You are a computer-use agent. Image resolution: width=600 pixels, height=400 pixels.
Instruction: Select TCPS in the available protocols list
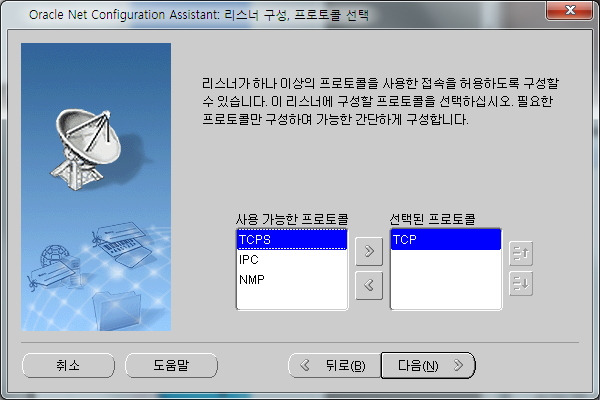[292, 240]
